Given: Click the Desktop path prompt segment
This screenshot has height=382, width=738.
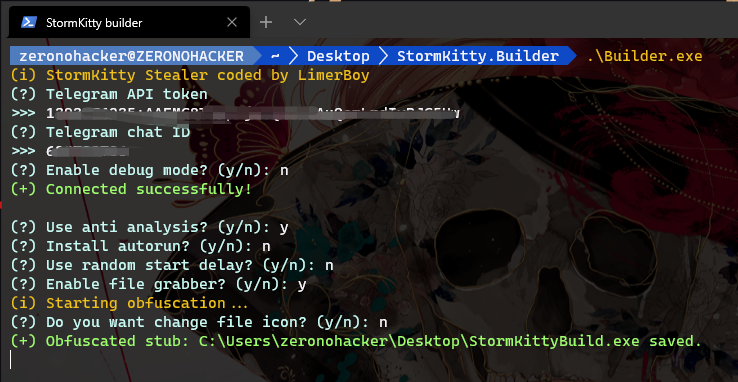Looking at the screenshot, I should [338, 56].
